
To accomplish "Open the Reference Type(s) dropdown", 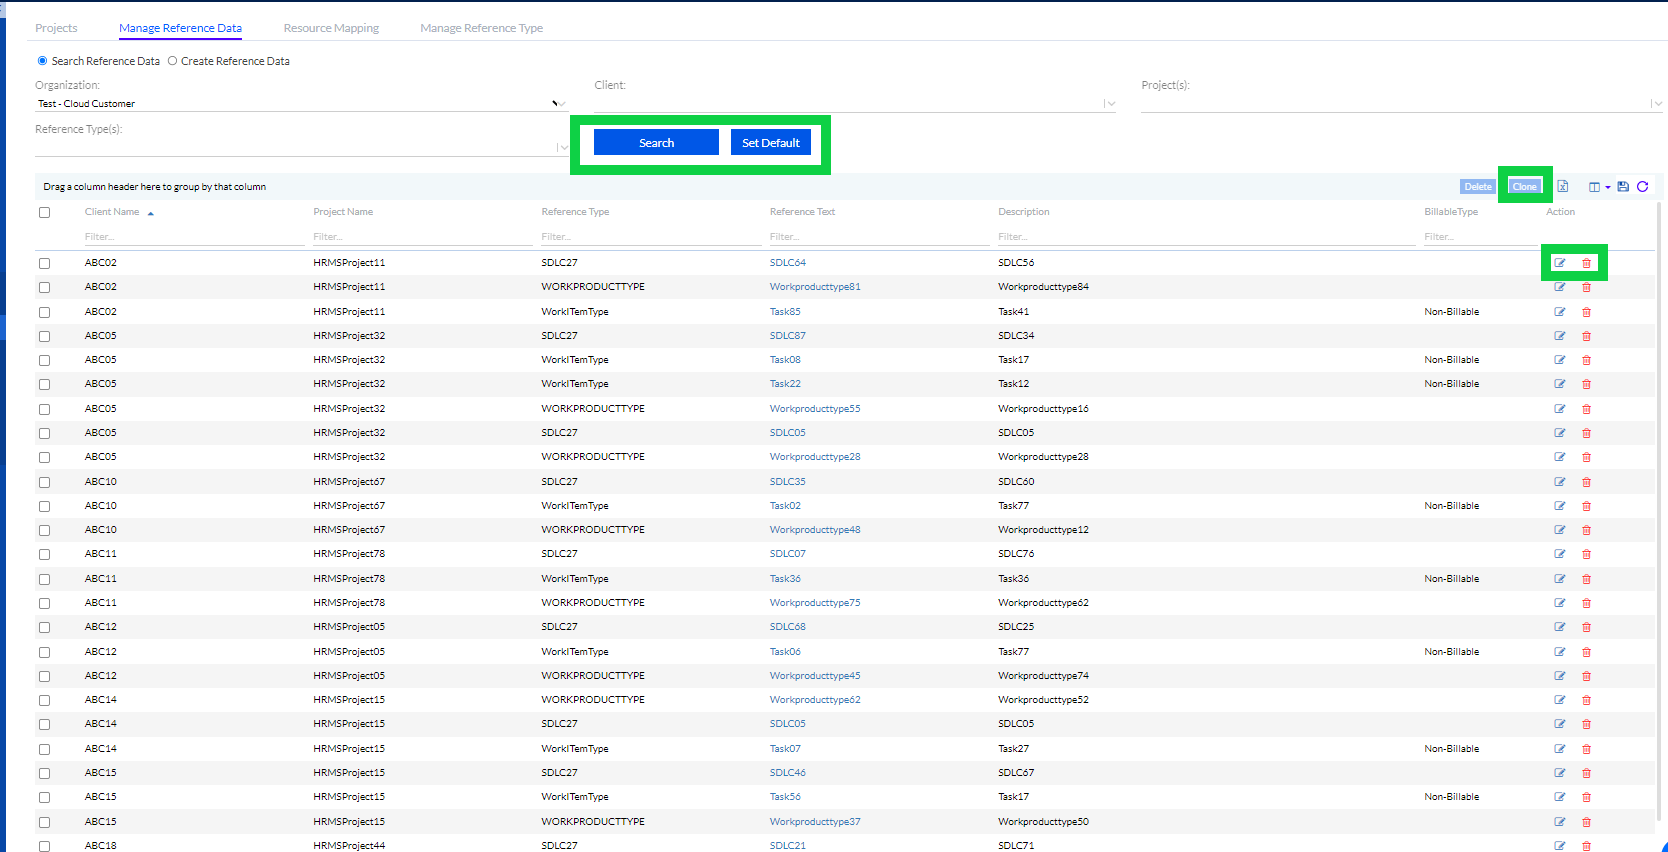I will 301,147.
